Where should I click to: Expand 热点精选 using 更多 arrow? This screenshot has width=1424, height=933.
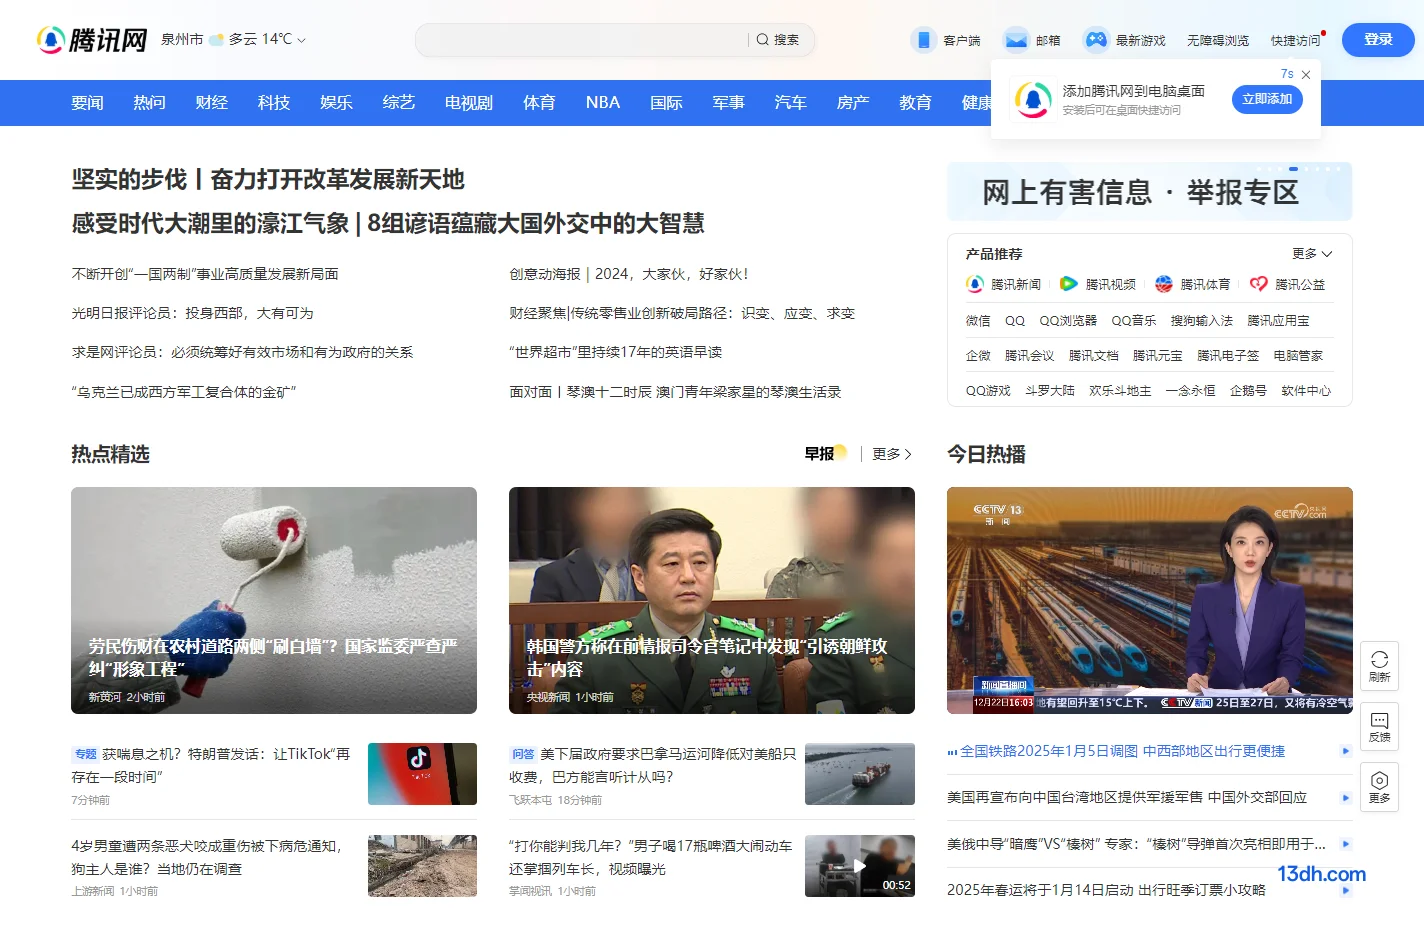[x=892, y=454]
